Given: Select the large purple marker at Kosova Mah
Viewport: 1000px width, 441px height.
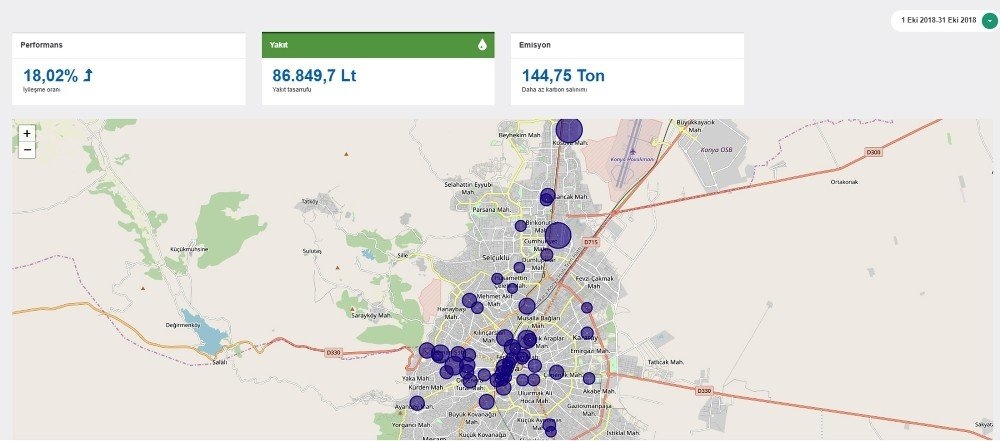Looking at the screenshot, I should (x=569, y=130).
